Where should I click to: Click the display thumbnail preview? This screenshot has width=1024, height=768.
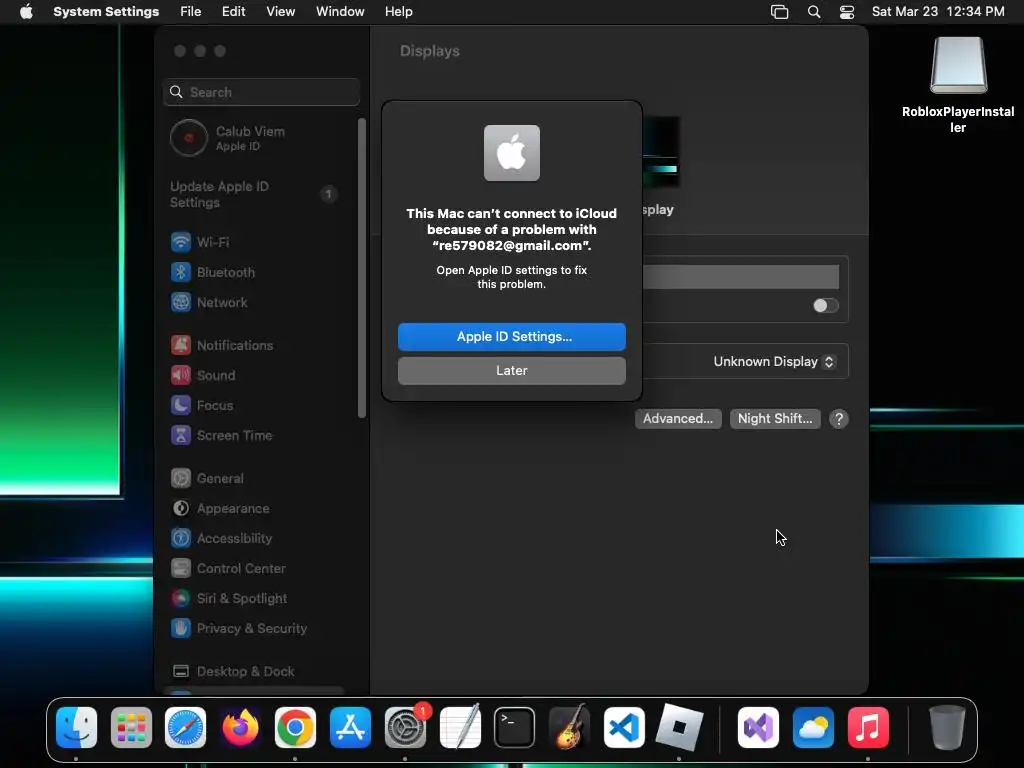tap(661, 152)
